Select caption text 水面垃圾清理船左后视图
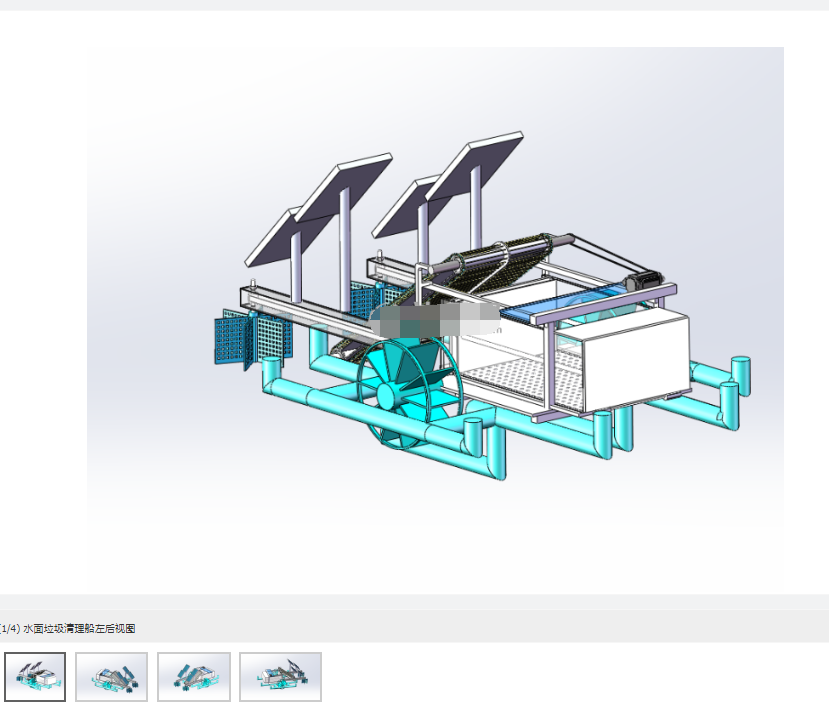 [79, 629]
